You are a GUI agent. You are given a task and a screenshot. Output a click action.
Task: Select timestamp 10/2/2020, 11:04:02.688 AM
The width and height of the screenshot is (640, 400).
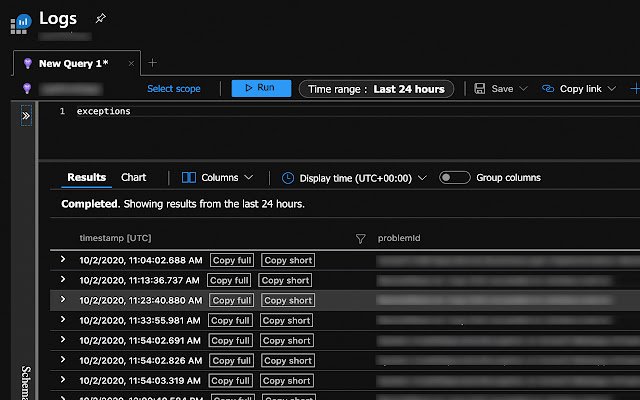click(x=141, y=260)
